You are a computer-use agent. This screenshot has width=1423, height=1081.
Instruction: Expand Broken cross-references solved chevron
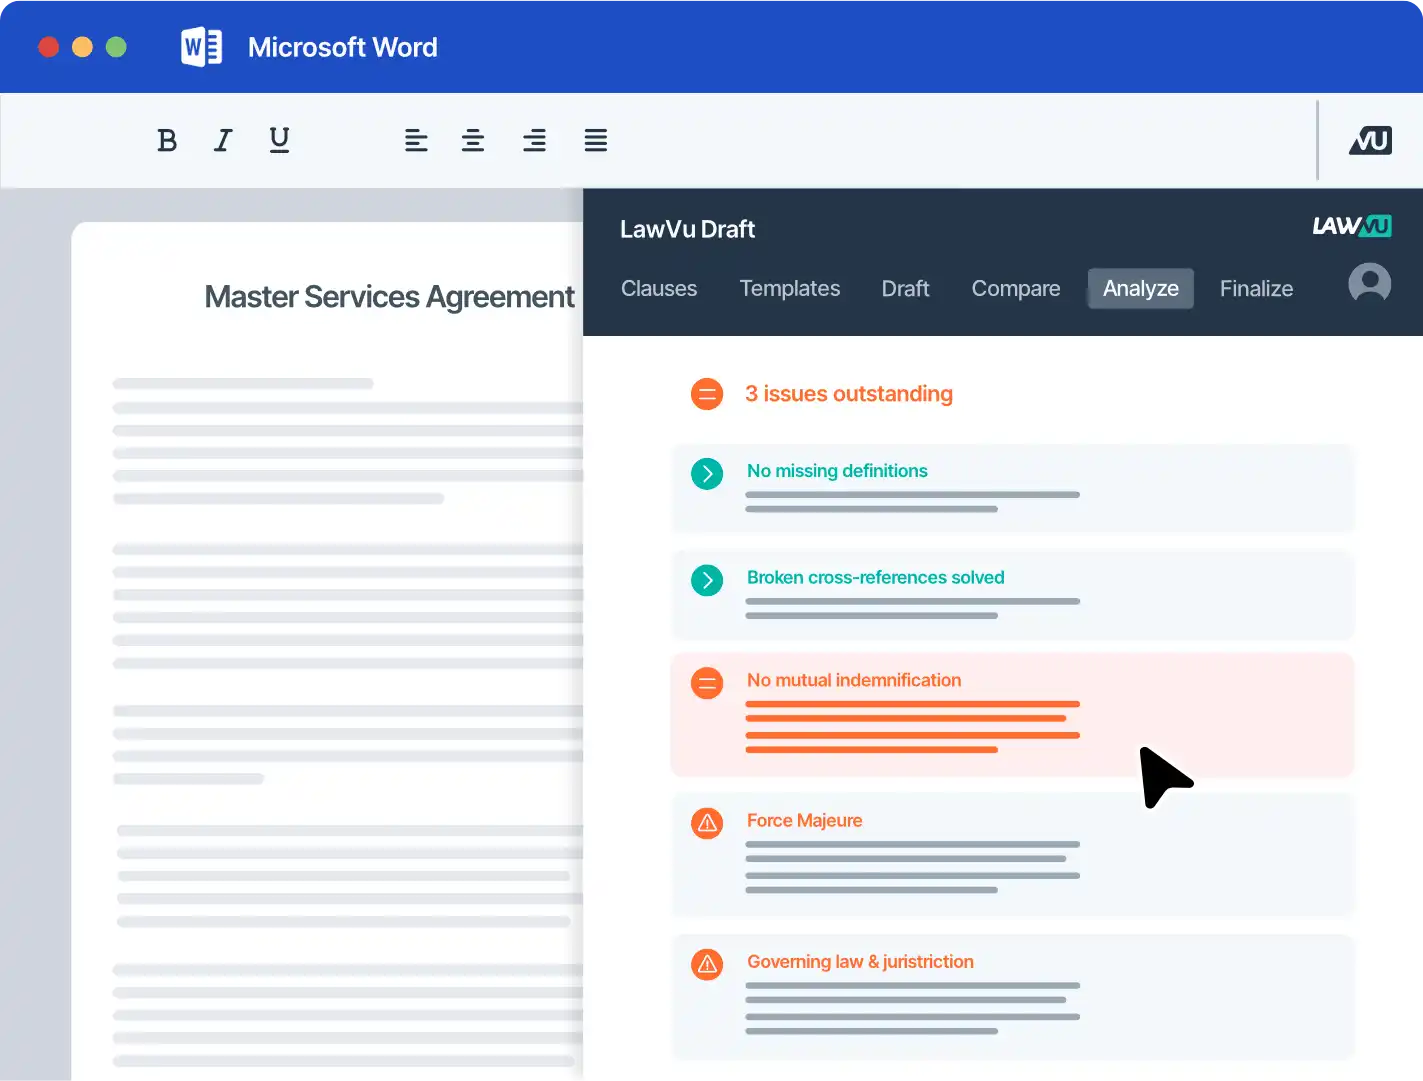707,580
